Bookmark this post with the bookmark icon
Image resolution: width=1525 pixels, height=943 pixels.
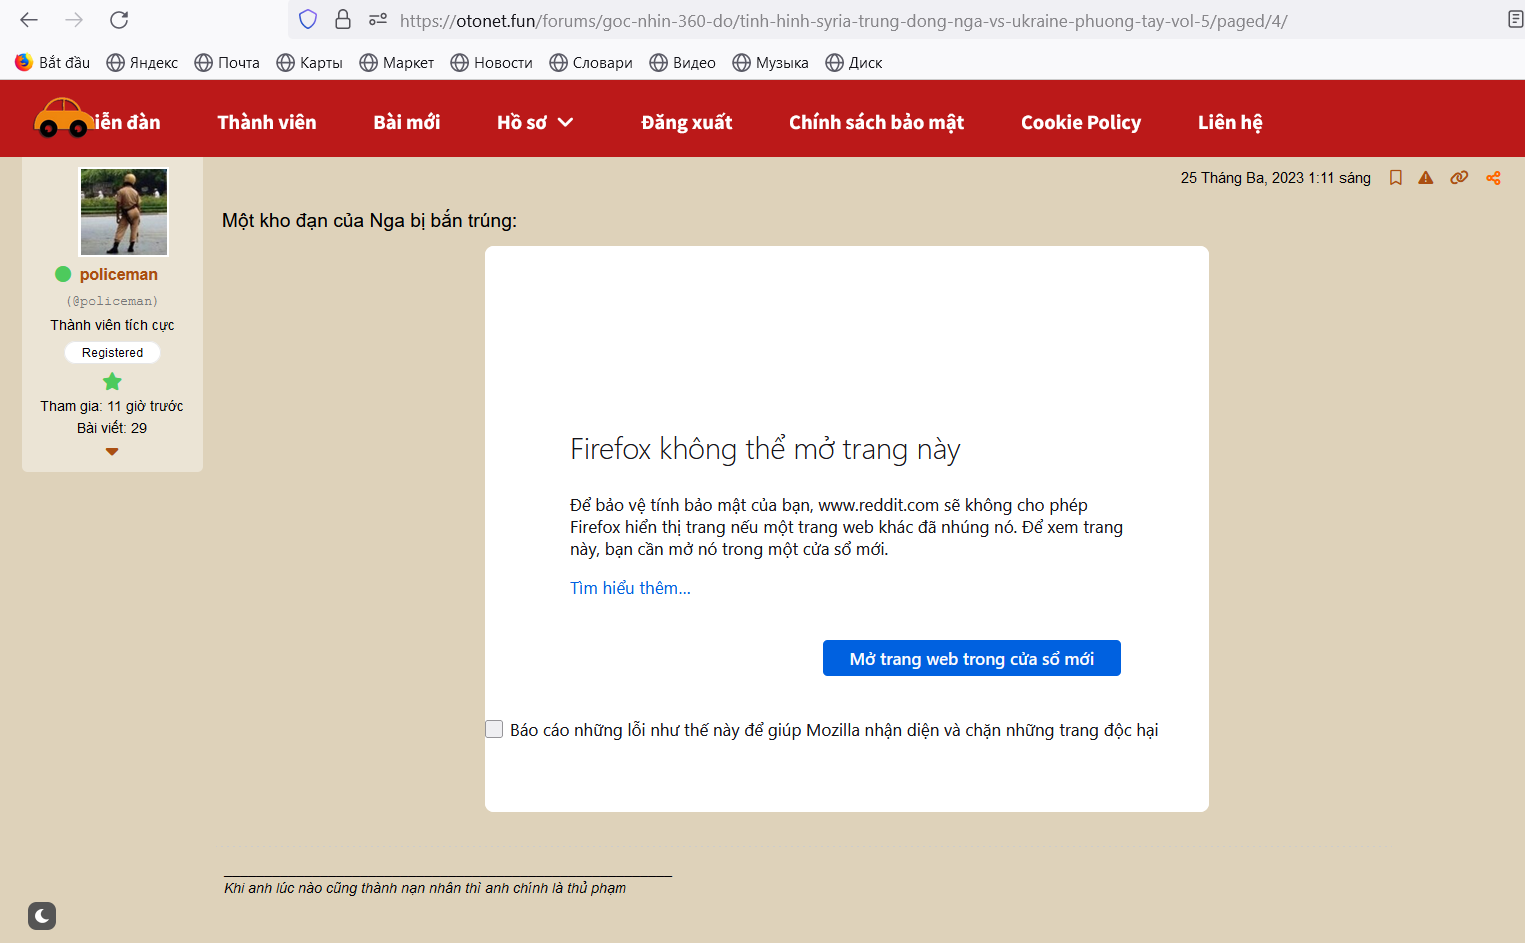pos(1396,178)
